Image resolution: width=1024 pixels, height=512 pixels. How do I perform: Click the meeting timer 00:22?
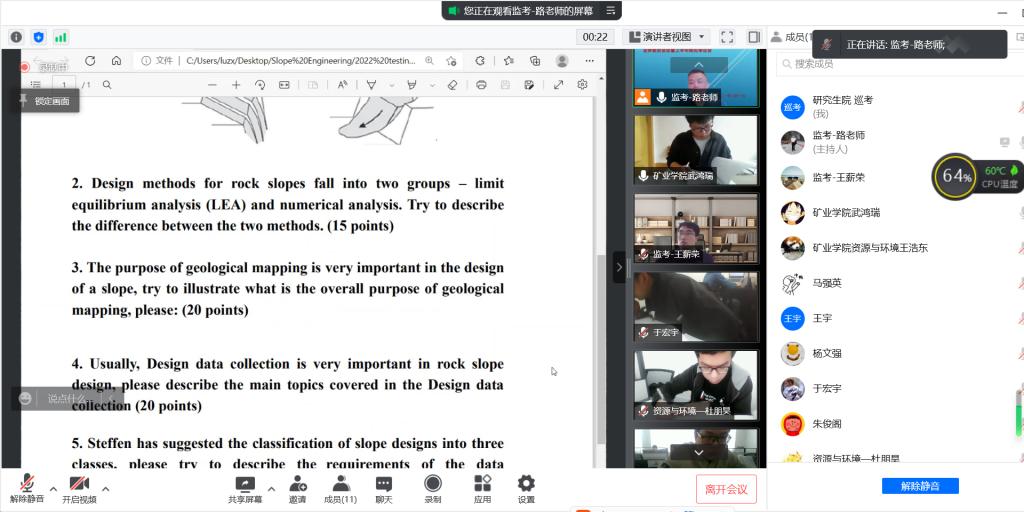point(595,37)
